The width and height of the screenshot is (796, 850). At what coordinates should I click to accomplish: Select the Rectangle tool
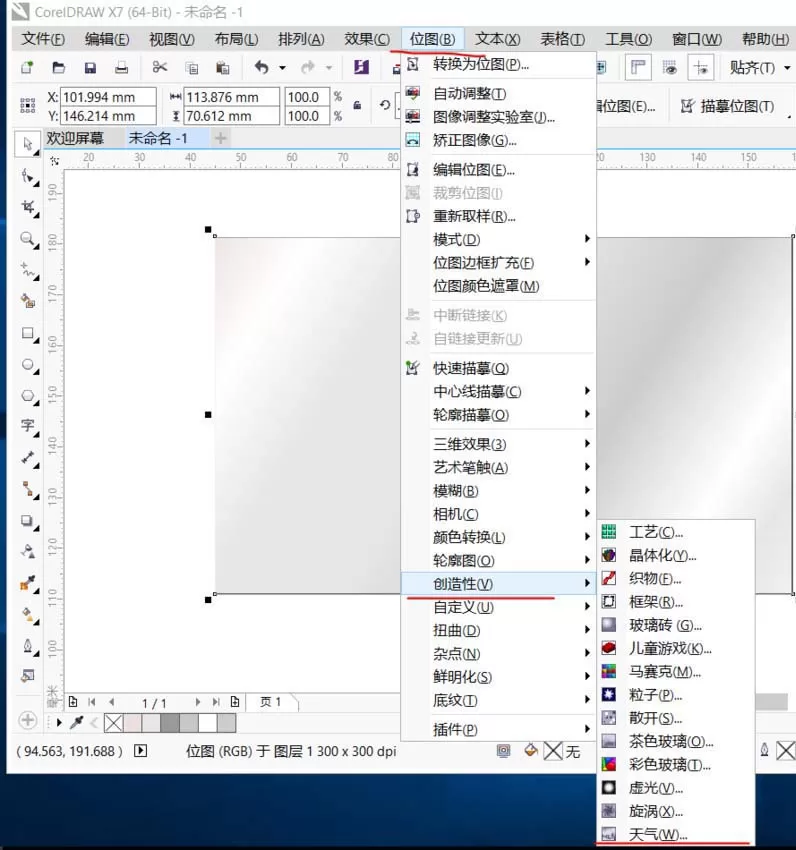coord(27,333)
